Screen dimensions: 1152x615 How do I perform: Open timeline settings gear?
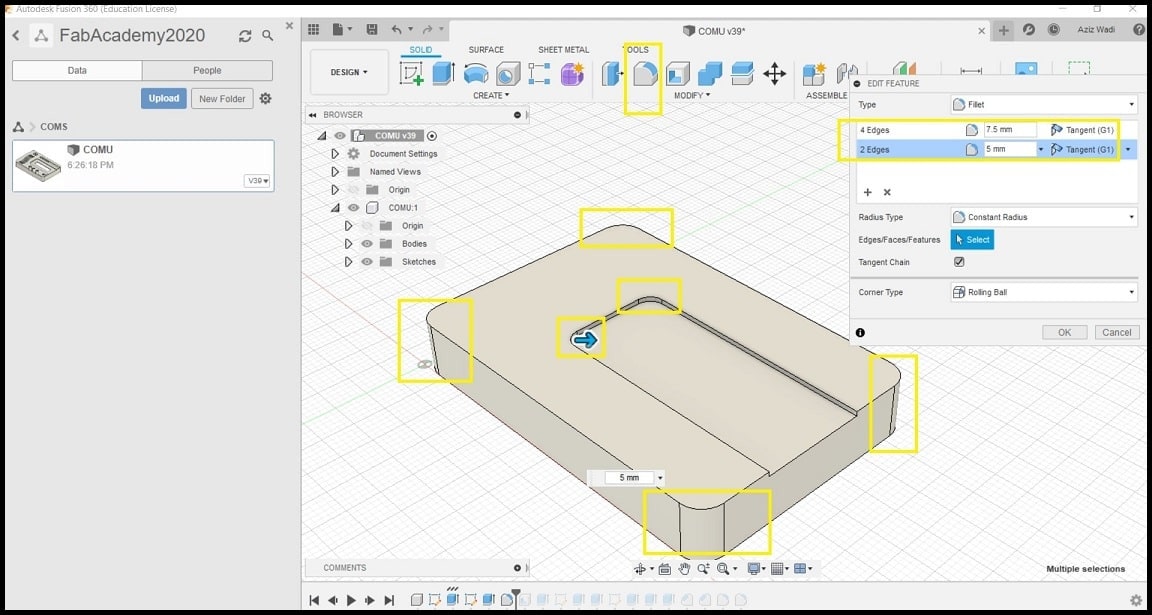tap(1136, 600)
